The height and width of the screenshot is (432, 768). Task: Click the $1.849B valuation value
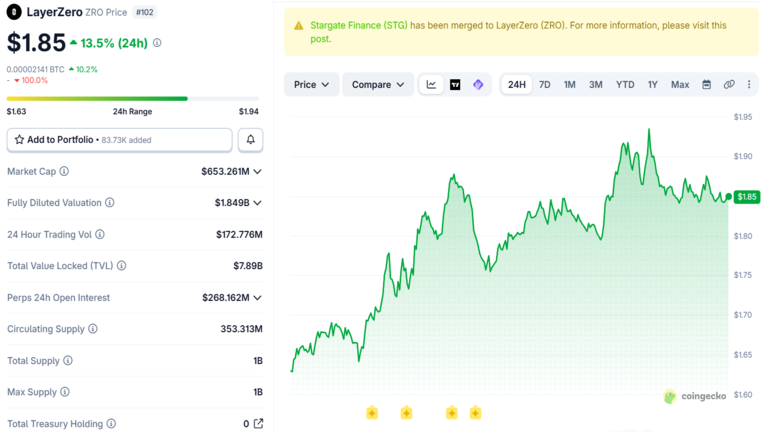[x=232, y=203]
